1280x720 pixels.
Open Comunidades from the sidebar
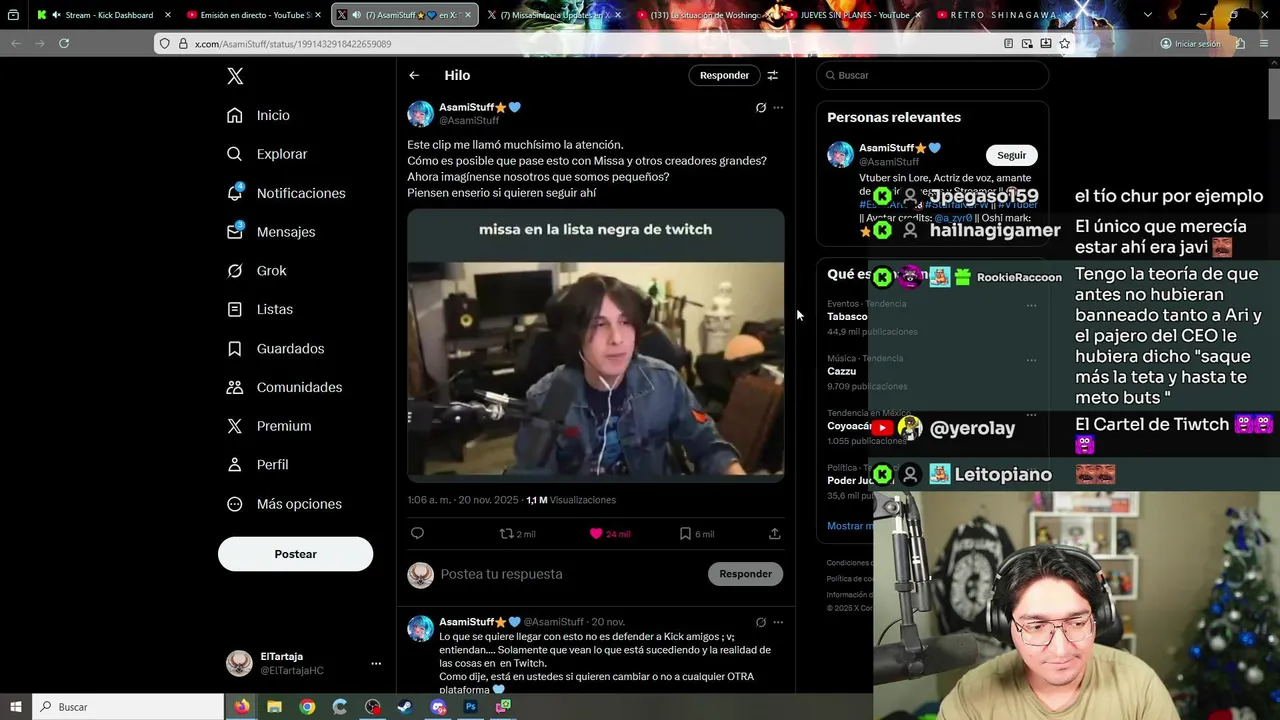pyautogui.click(x=284, y=387)
